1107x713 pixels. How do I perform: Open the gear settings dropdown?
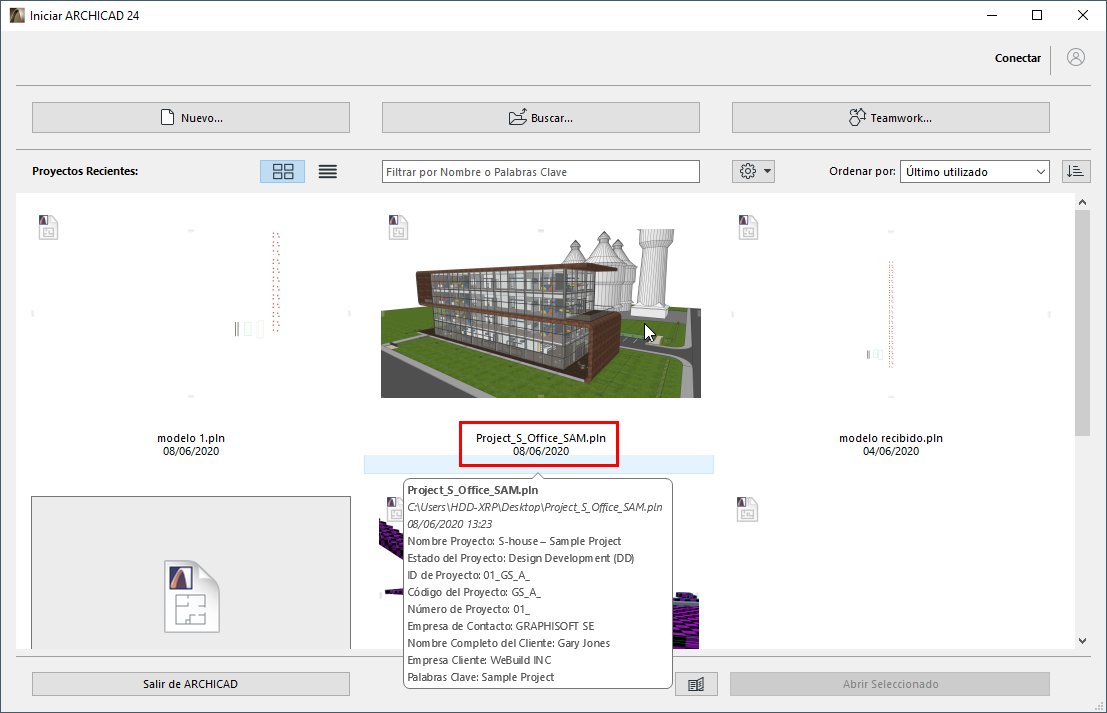pos(754,172)
